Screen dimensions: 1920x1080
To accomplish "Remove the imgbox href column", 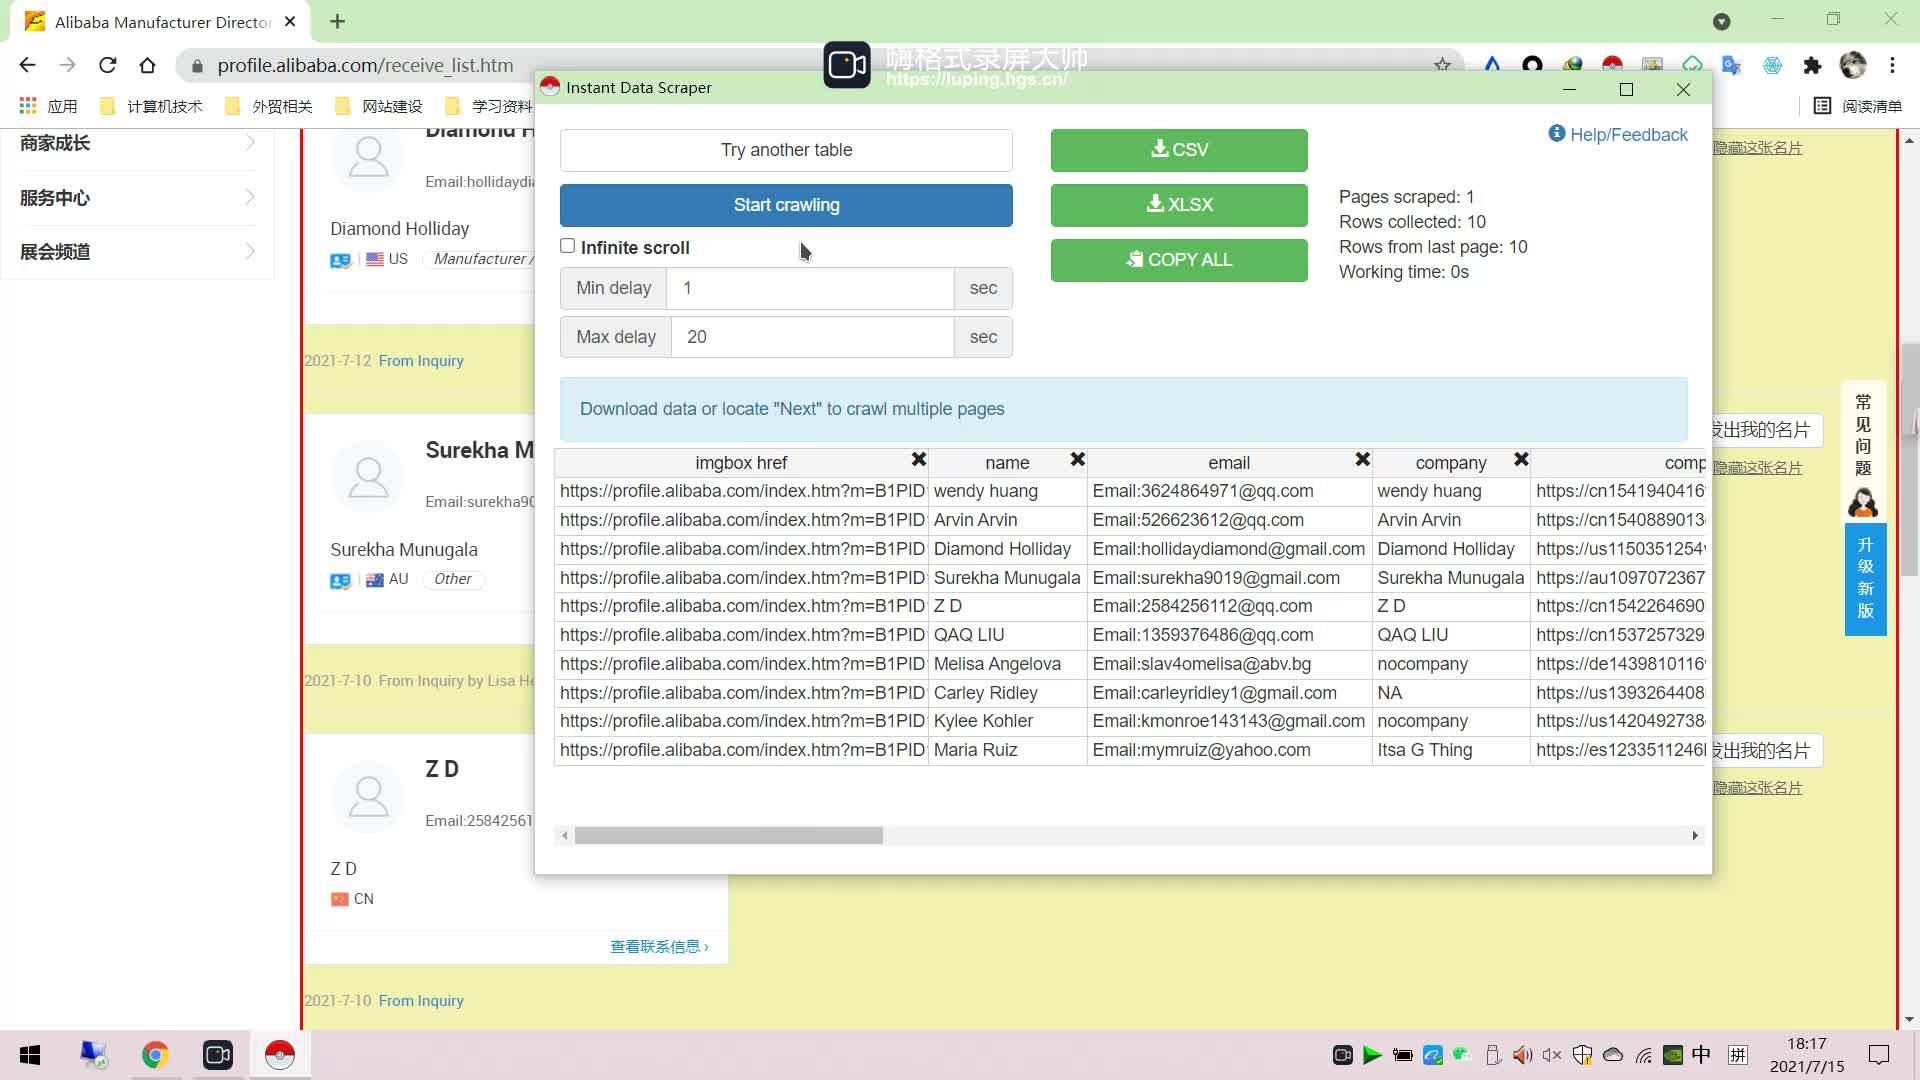I will coord(918,459).
